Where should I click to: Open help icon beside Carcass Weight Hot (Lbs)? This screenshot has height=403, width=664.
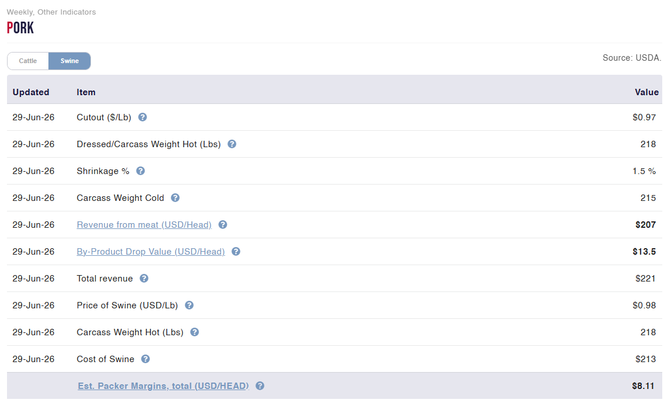coord(194,332)
